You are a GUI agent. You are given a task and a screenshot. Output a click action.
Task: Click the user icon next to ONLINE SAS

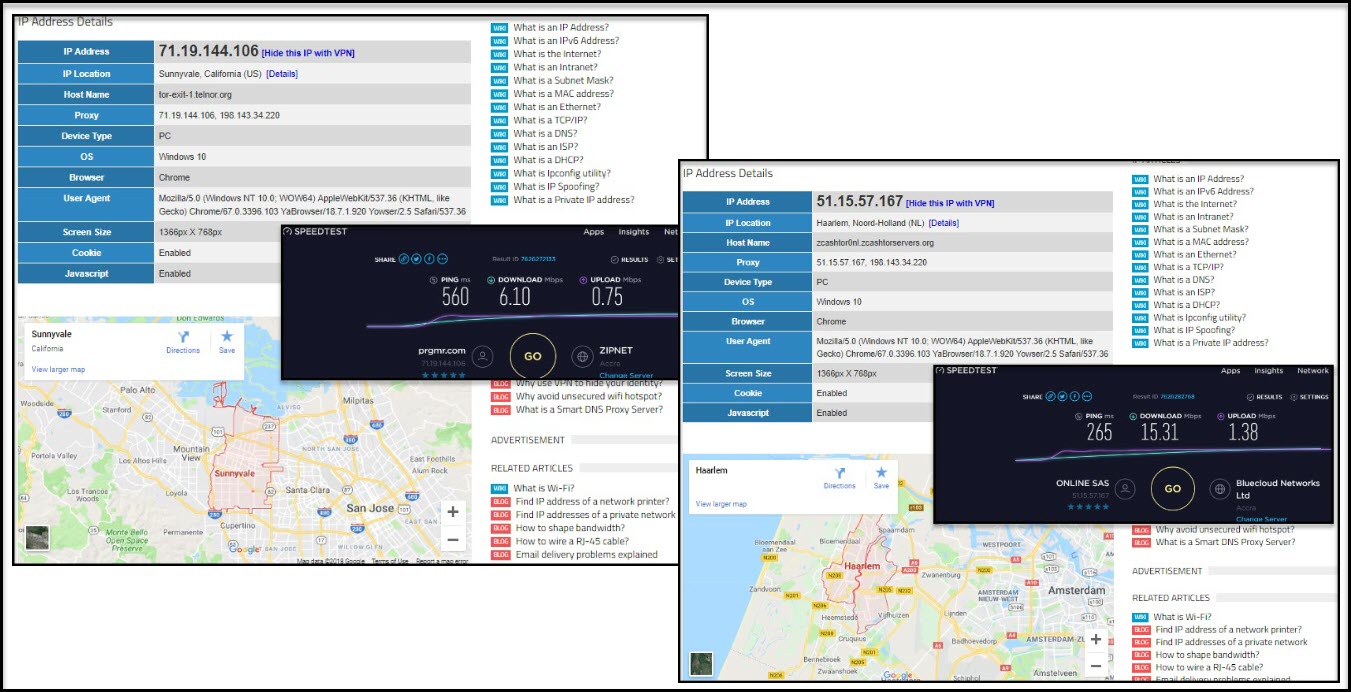point(1126,489)
